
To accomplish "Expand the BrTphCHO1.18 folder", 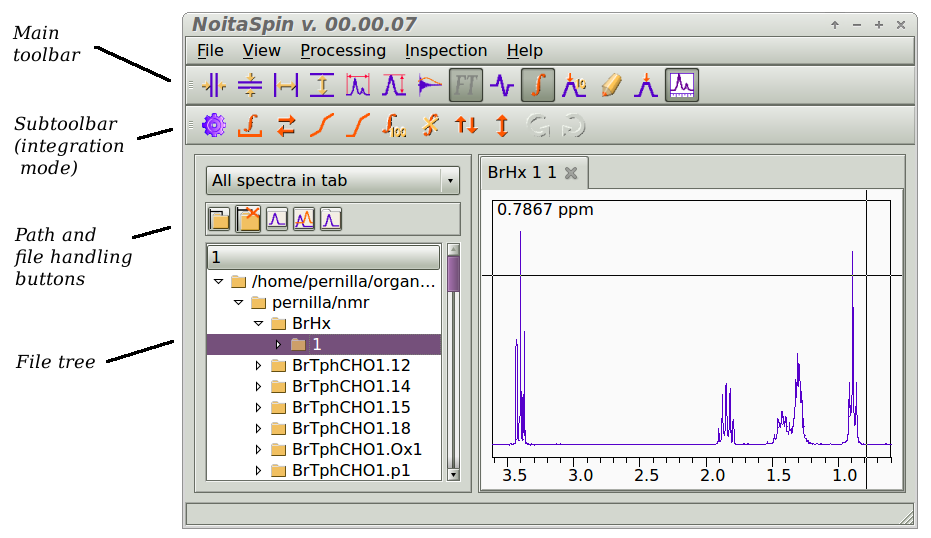I will click(x=258, y=429).
